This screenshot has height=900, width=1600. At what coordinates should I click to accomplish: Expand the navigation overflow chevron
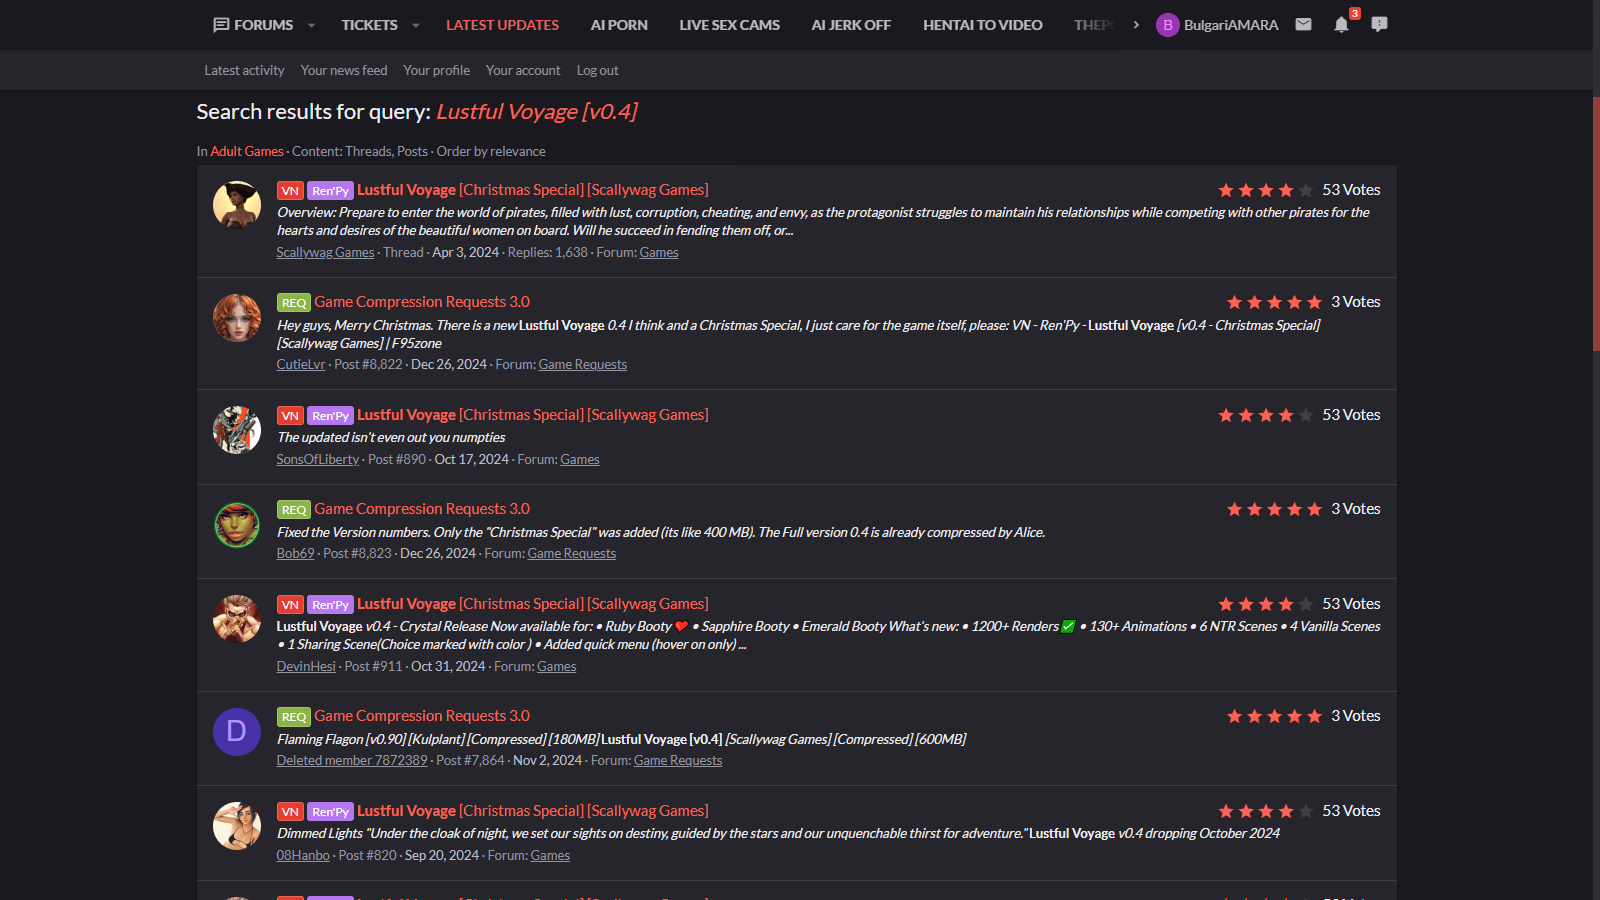click(1136, 25)
